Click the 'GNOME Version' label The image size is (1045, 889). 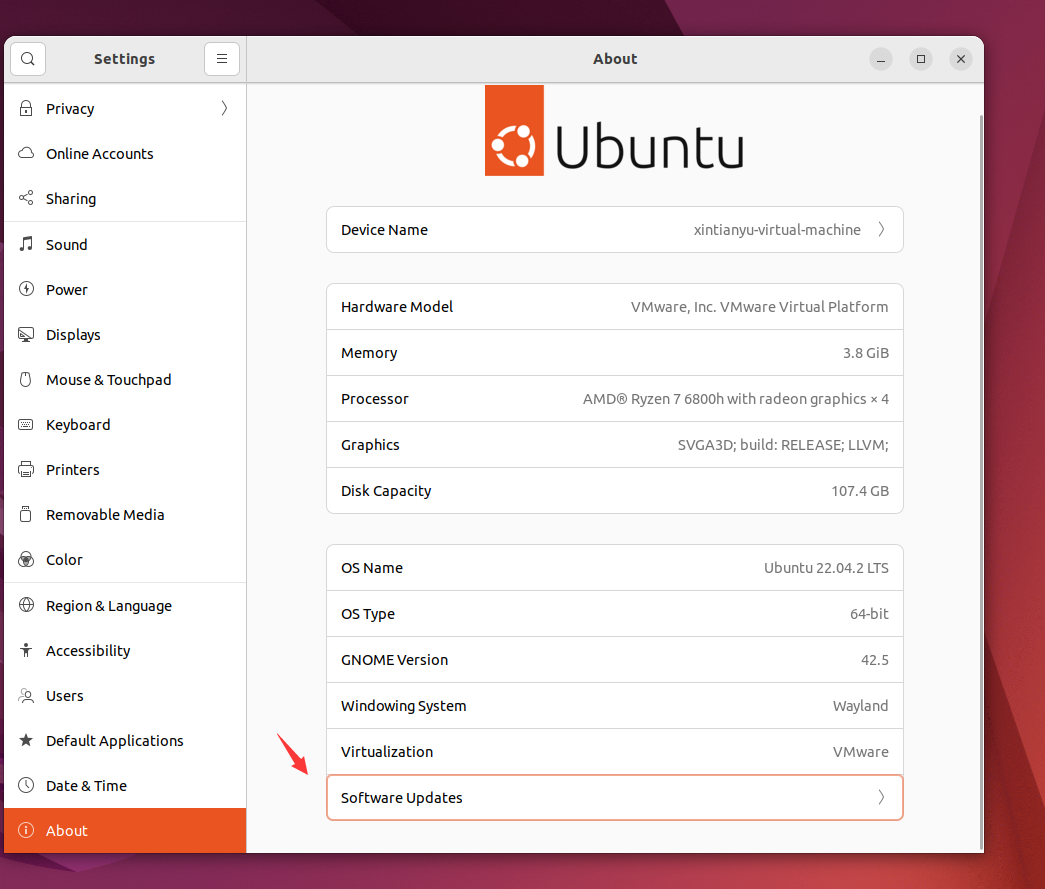[395, 660]
